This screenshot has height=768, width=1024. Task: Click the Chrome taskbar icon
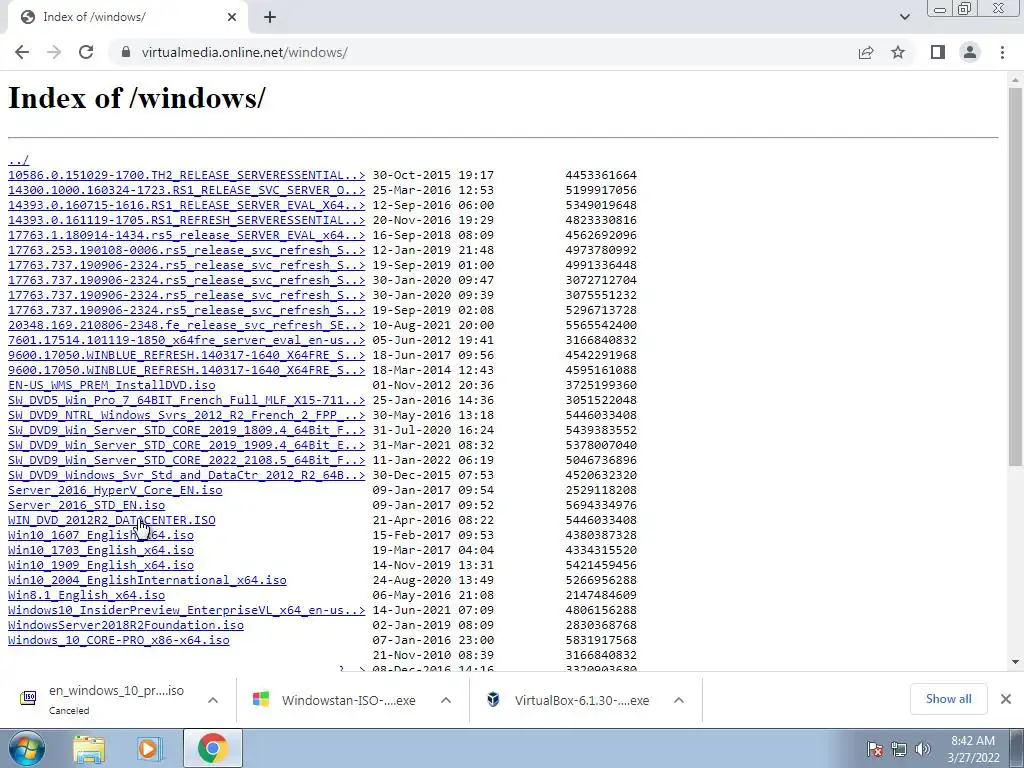212,748
